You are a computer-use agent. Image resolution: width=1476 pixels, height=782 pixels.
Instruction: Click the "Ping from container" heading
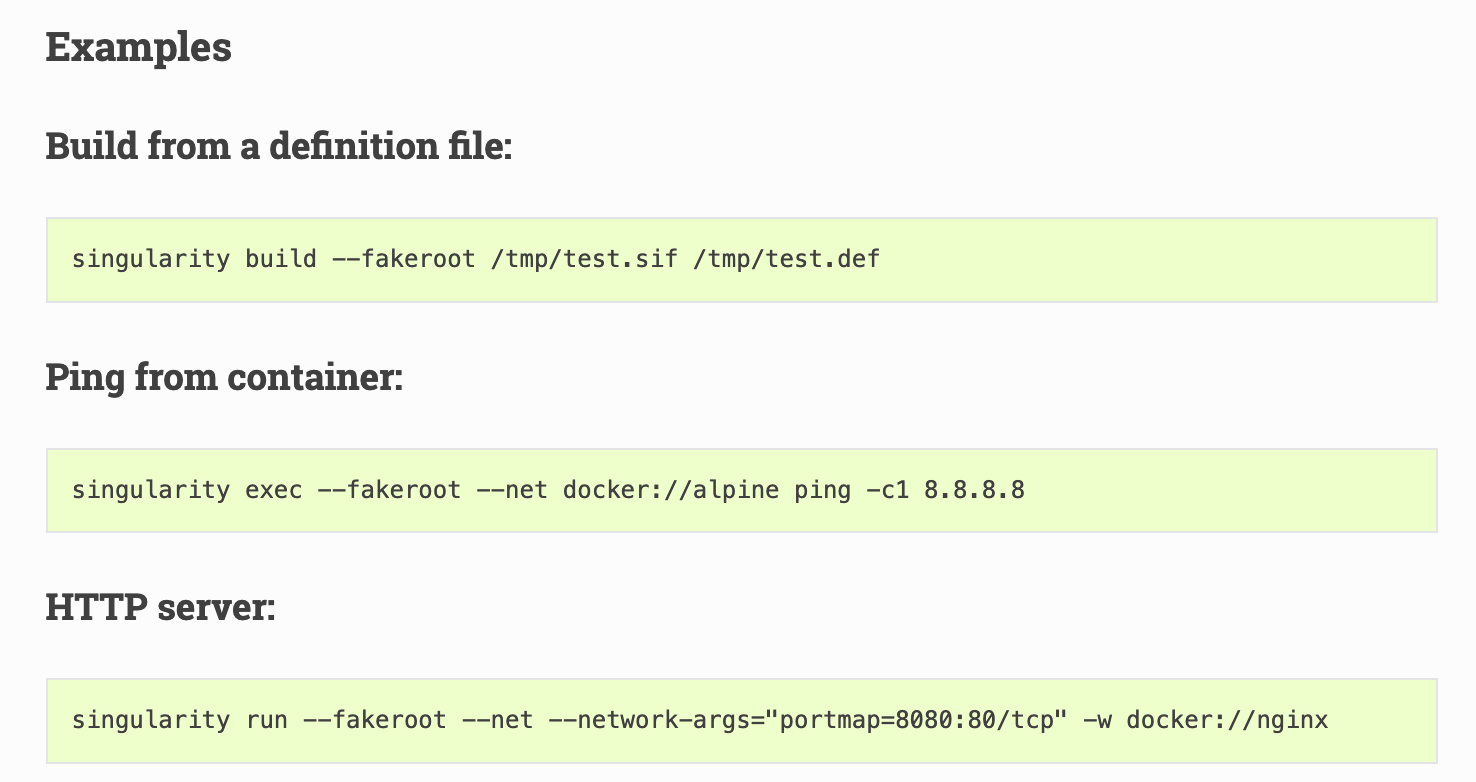click(x=224, y=378)
